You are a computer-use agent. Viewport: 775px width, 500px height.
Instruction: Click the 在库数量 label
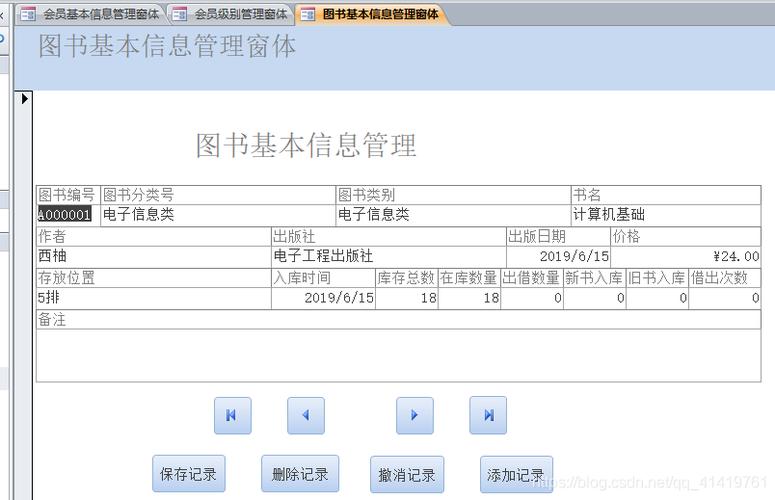[469, 278]
